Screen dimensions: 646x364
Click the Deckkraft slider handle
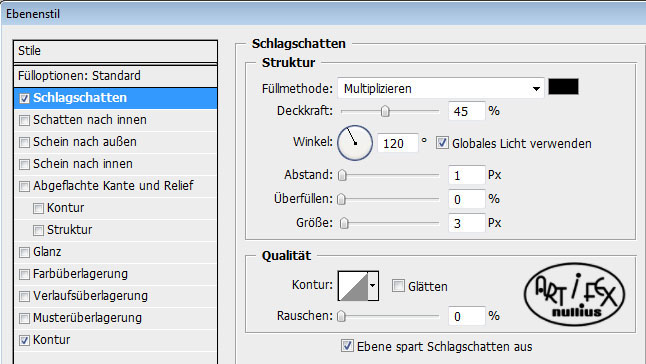coord(385,111)
